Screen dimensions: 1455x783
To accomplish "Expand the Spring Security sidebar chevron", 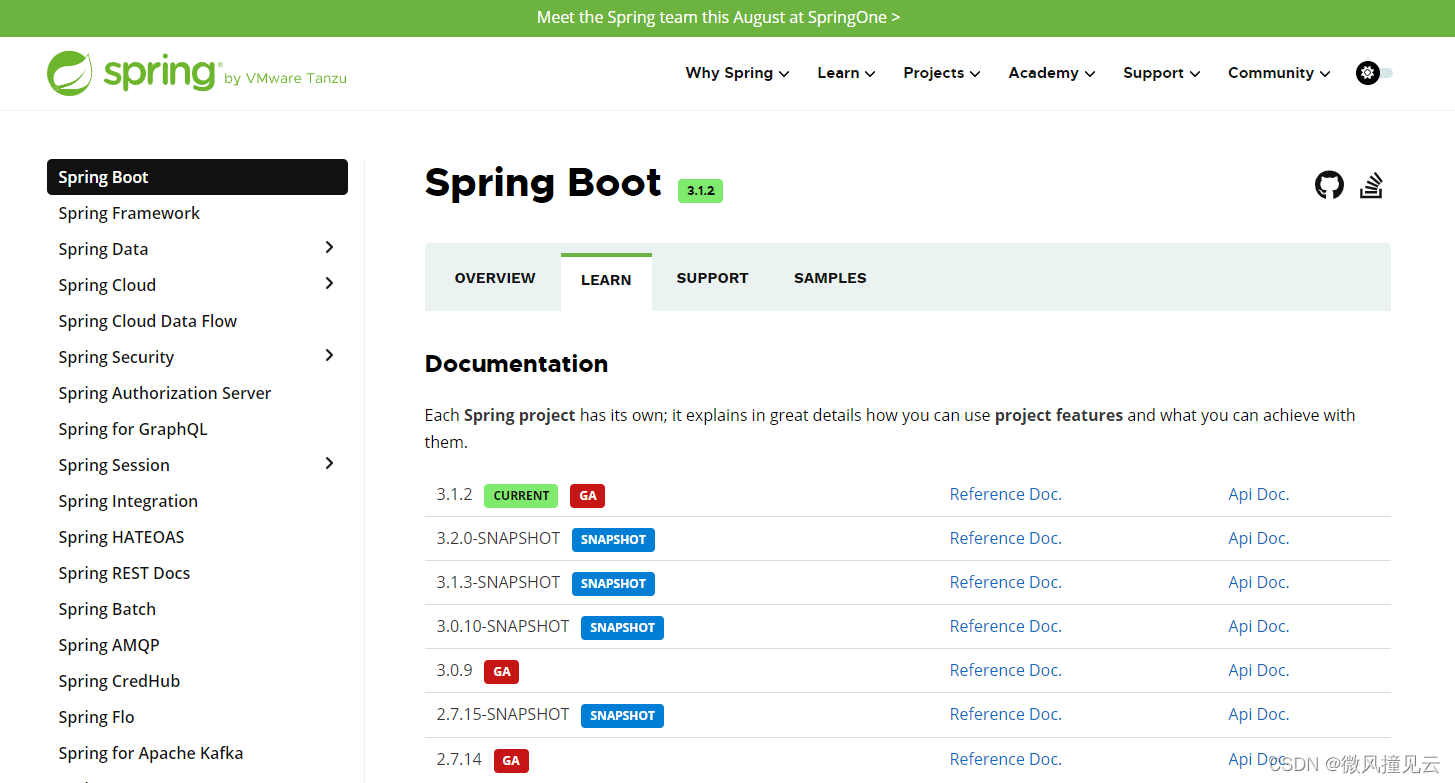I will click(329, 356).
